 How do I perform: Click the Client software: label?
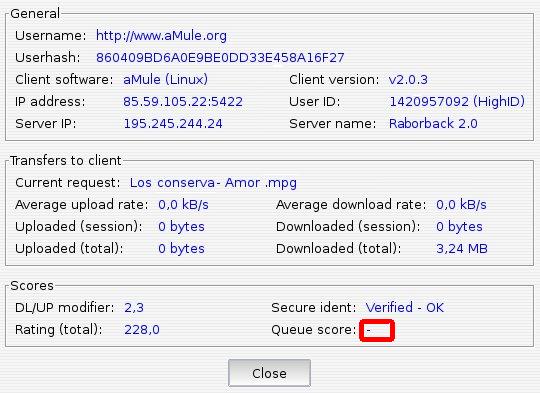tap(64, 80)
